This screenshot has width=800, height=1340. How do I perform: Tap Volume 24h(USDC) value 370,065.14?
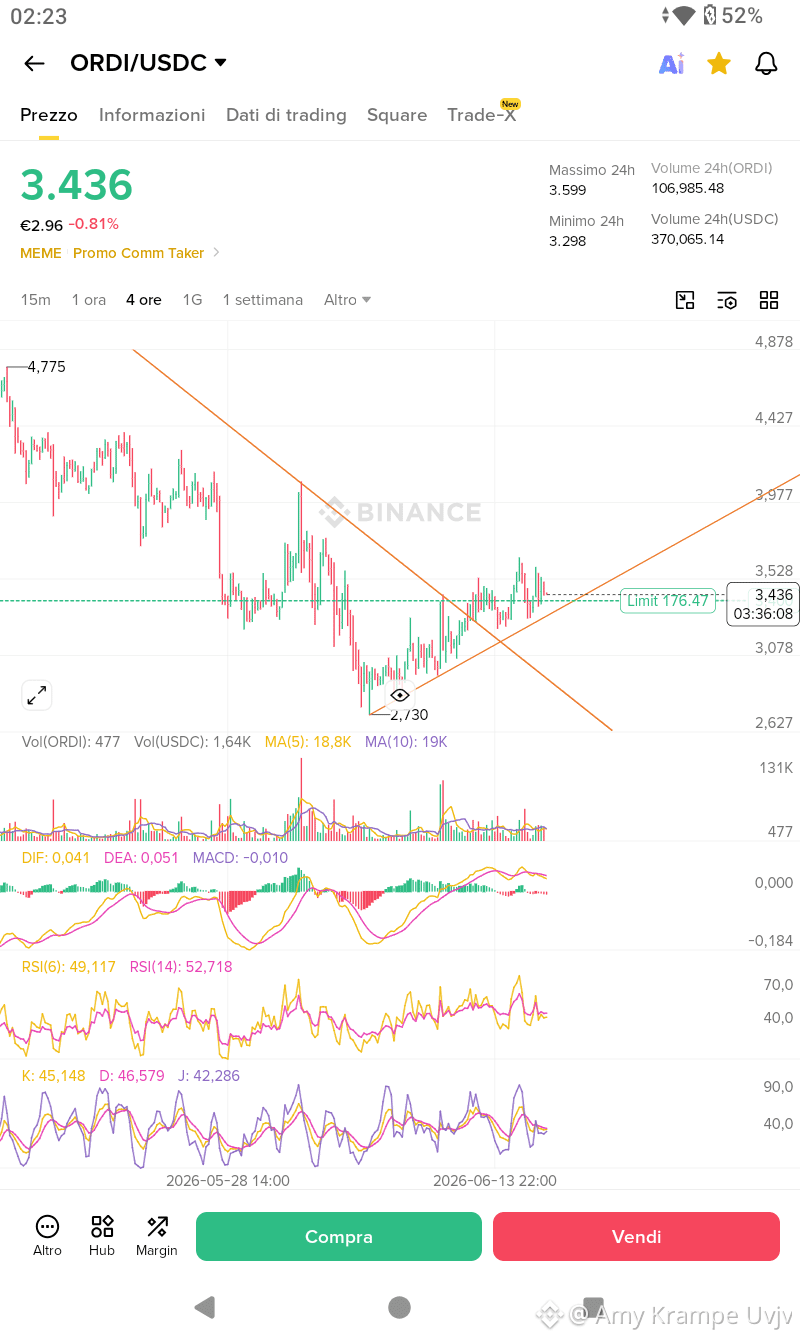[688, 239]
